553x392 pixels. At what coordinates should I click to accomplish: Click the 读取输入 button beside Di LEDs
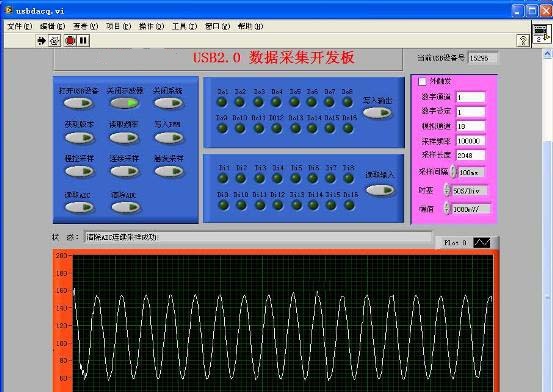[x=380, y=190]
